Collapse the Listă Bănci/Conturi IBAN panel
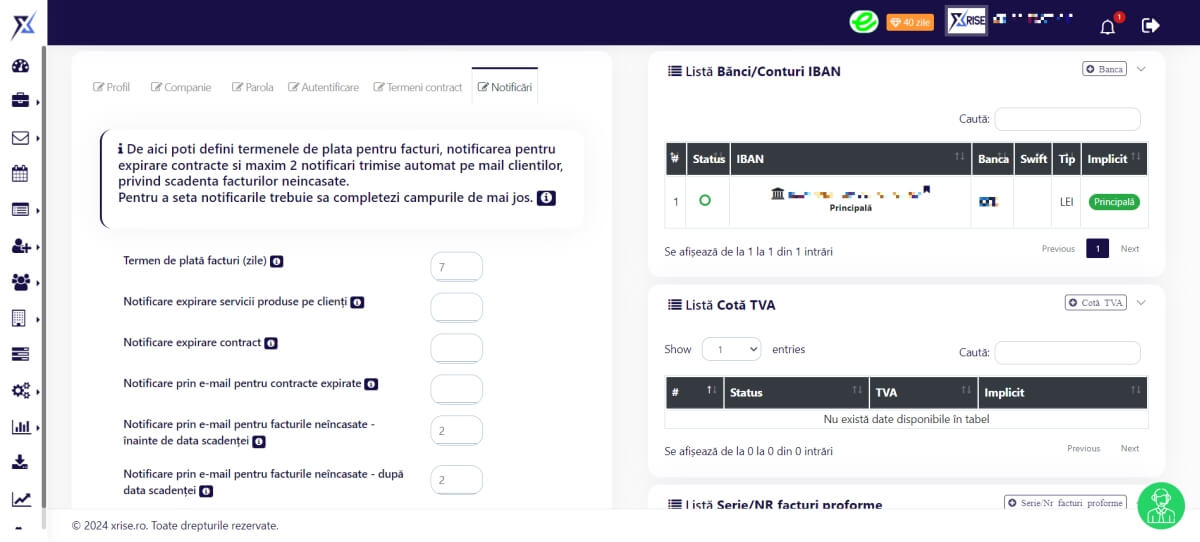The height and width of the screenshot is (542, 1200). pyautogui.click(x=1141, y=69)
